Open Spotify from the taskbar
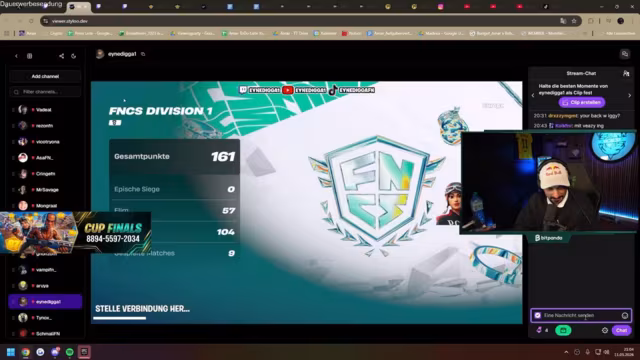Screen dimensions: 640x360 coord(69,352)
